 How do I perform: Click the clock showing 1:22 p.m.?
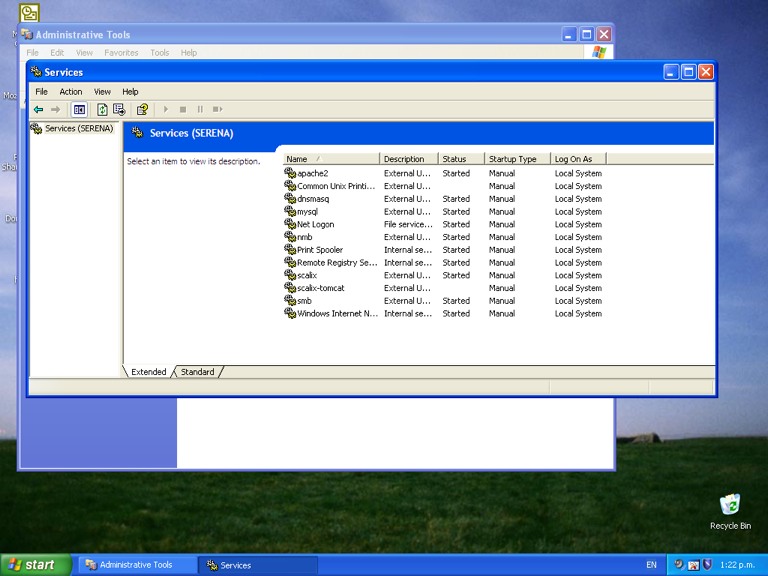[737, 565]
